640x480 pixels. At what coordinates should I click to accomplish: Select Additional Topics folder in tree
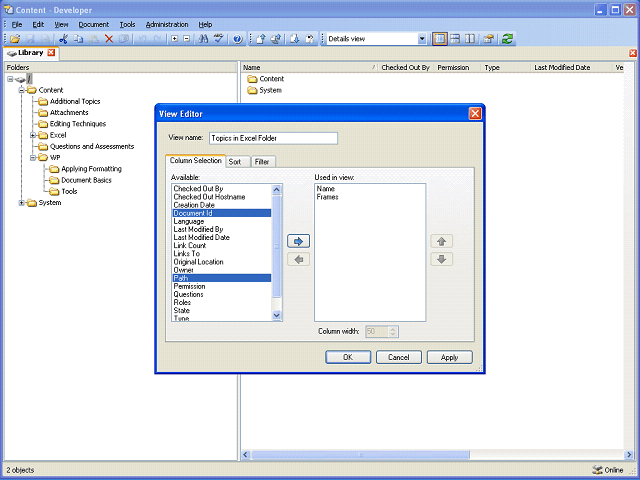[75, 101]
